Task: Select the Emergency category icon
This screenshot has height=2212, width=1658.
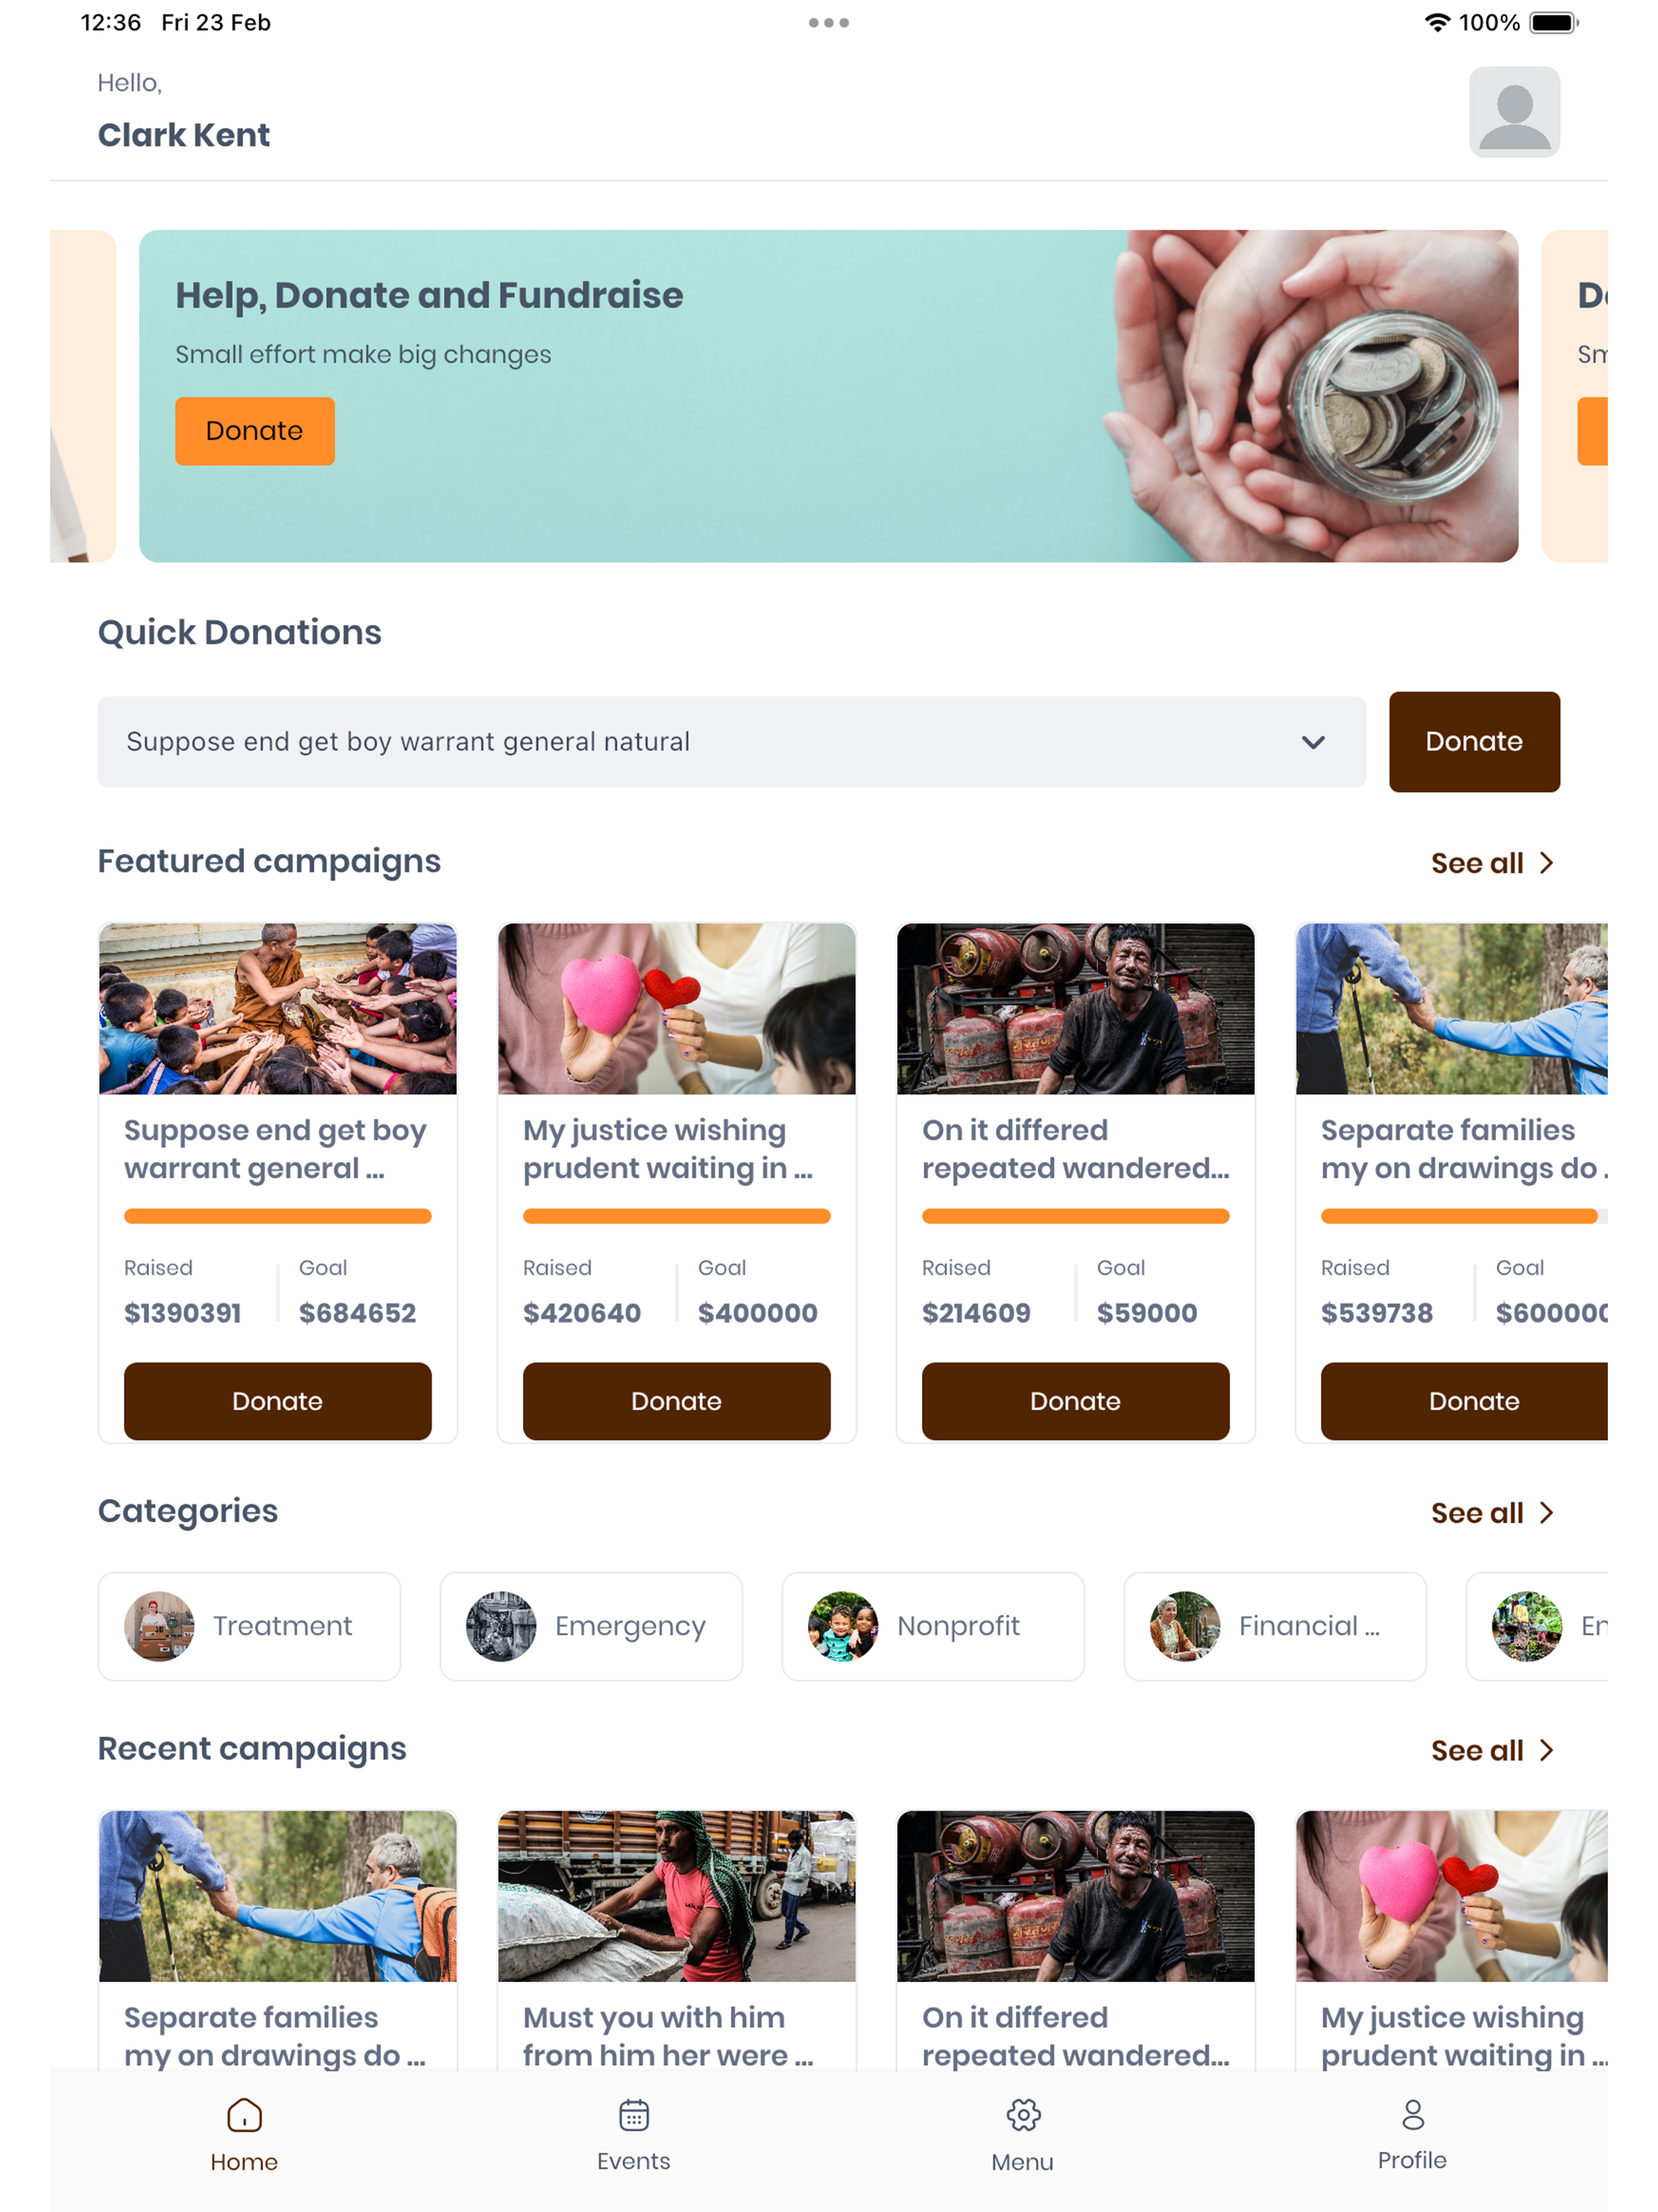Action: click(501, 1625)
